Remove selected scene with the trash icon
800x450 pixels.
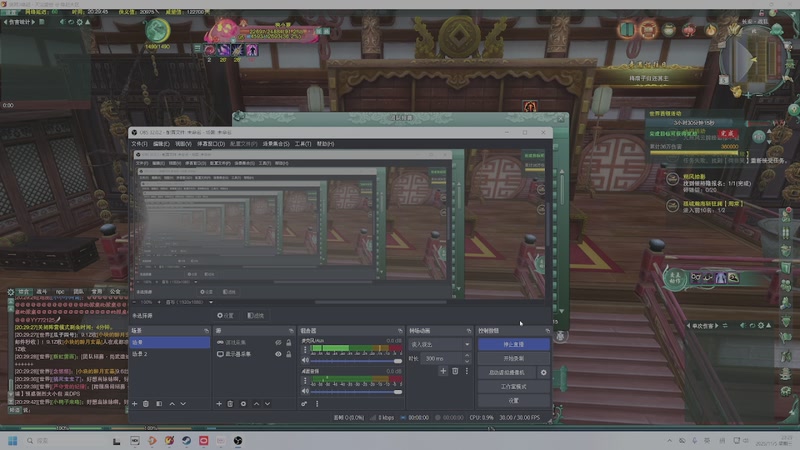tap(146, 404)
